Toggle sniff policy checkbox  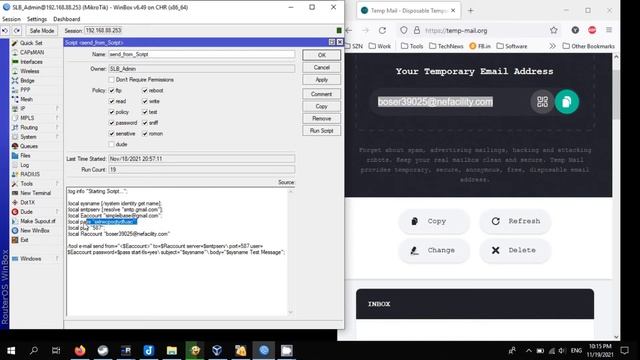click(145, 122)
